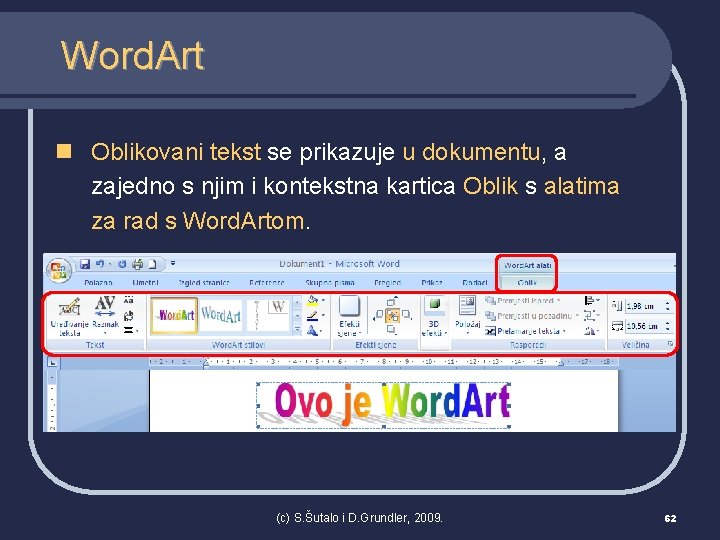The image size is (720, 540).
Task: Open Efekti sjene shadow effects
Action: tap(349, 316)
